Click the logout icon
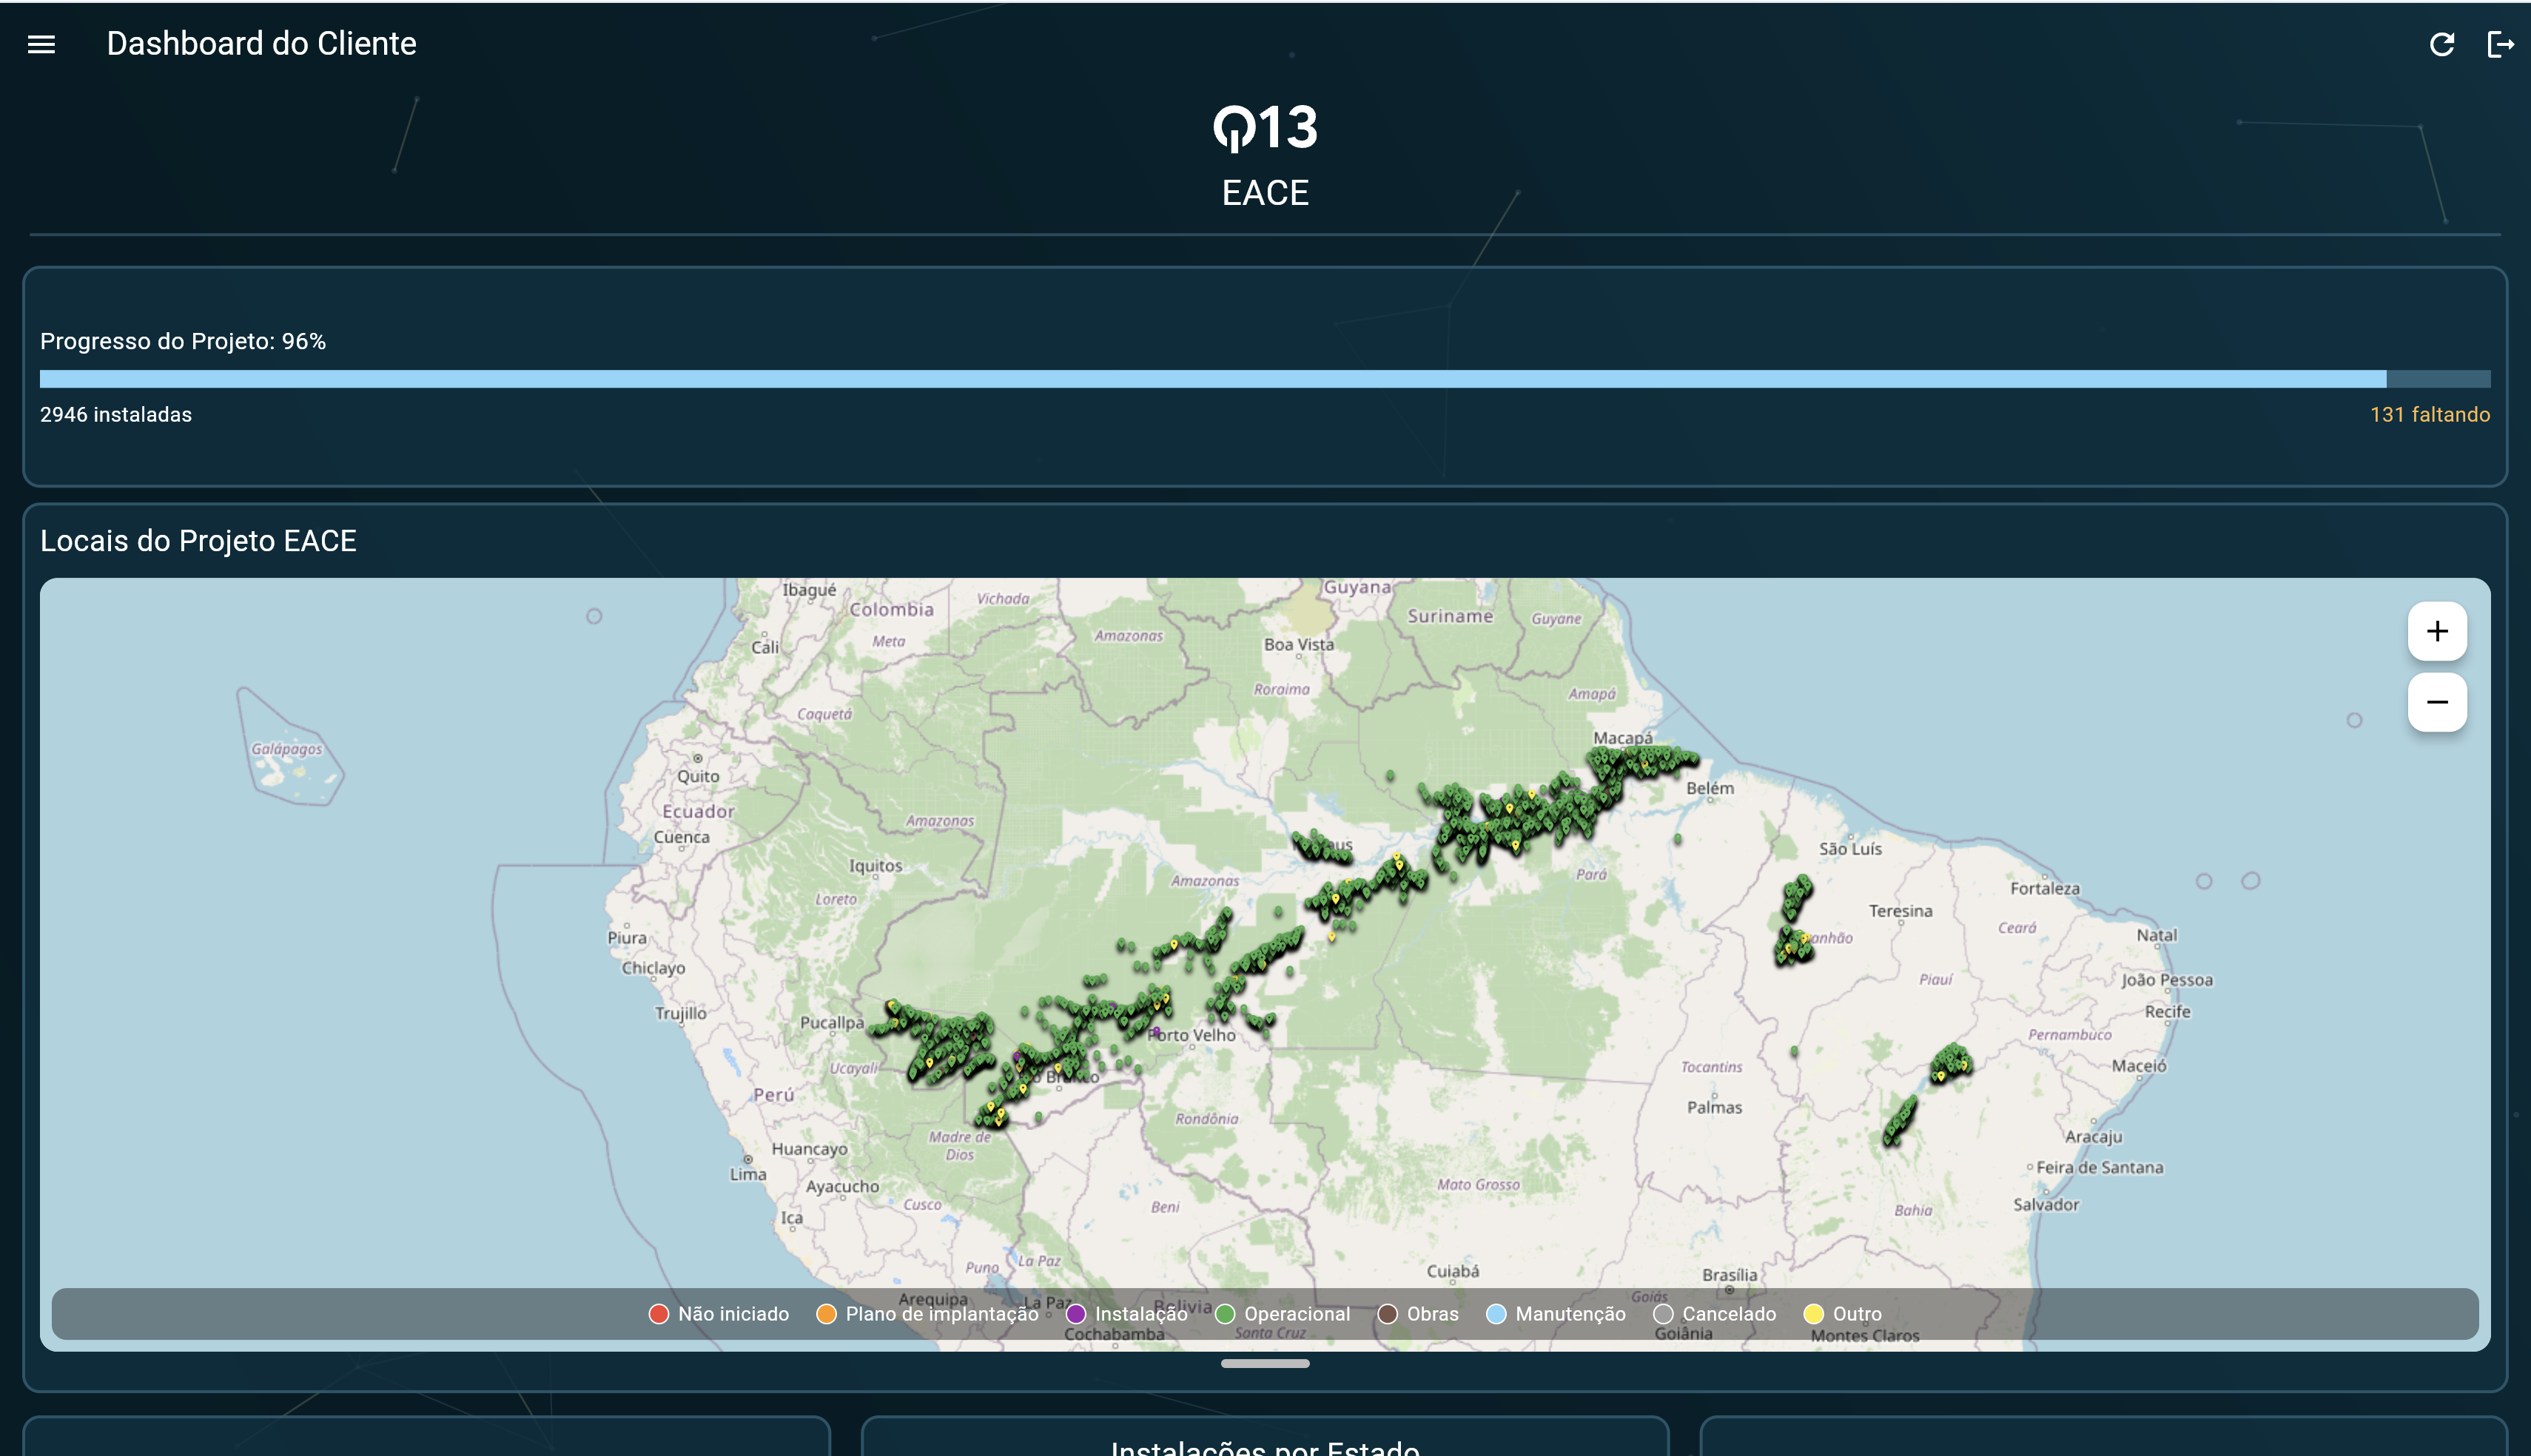 click(2499, 44)
